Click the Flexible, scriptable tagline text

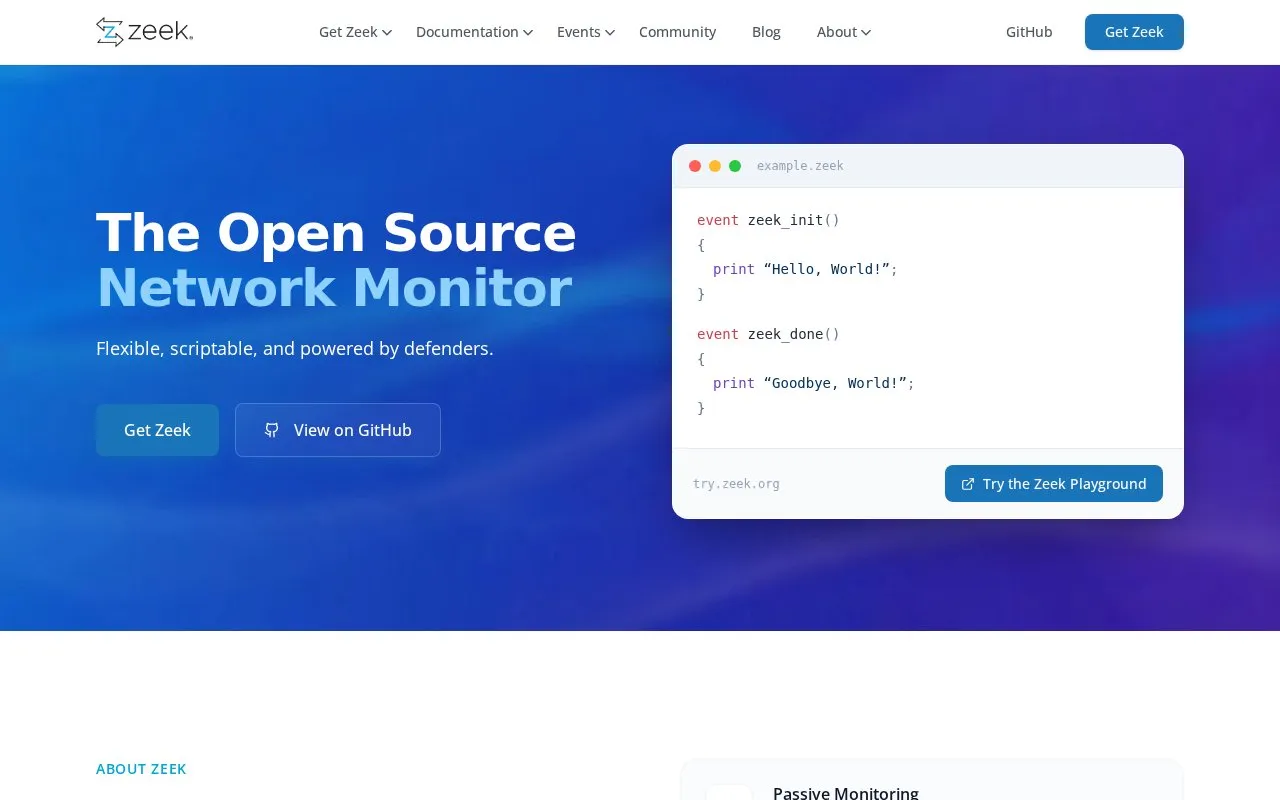click(295, 349)
